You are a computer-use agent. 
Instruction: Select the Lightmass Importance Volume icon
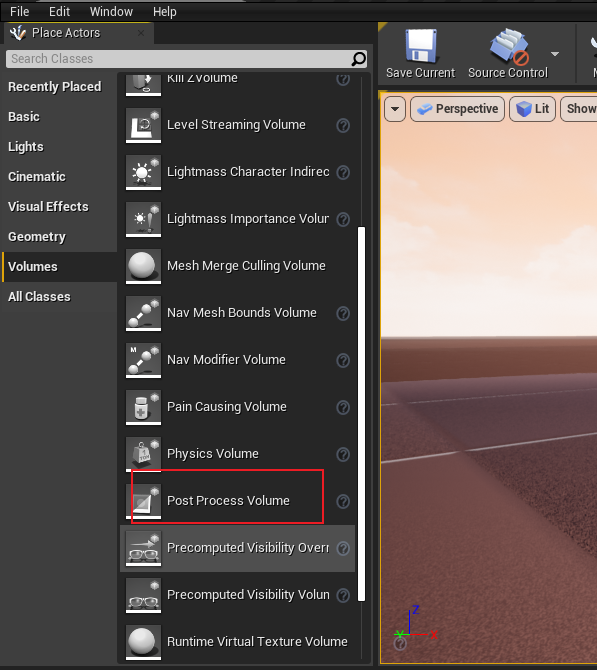[143, 219]
